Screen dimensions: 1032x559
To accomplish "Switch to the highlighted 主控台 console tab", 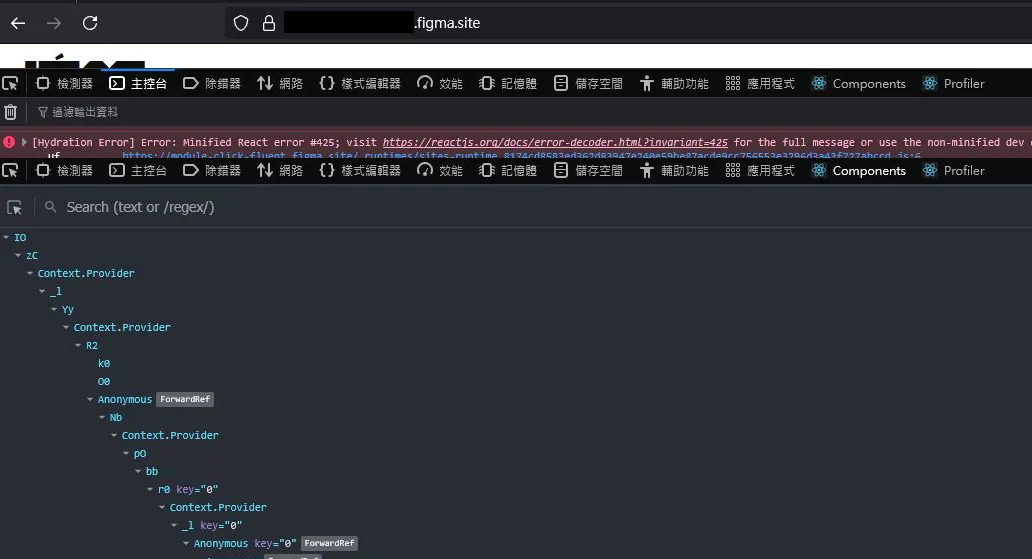I will 138,84.
